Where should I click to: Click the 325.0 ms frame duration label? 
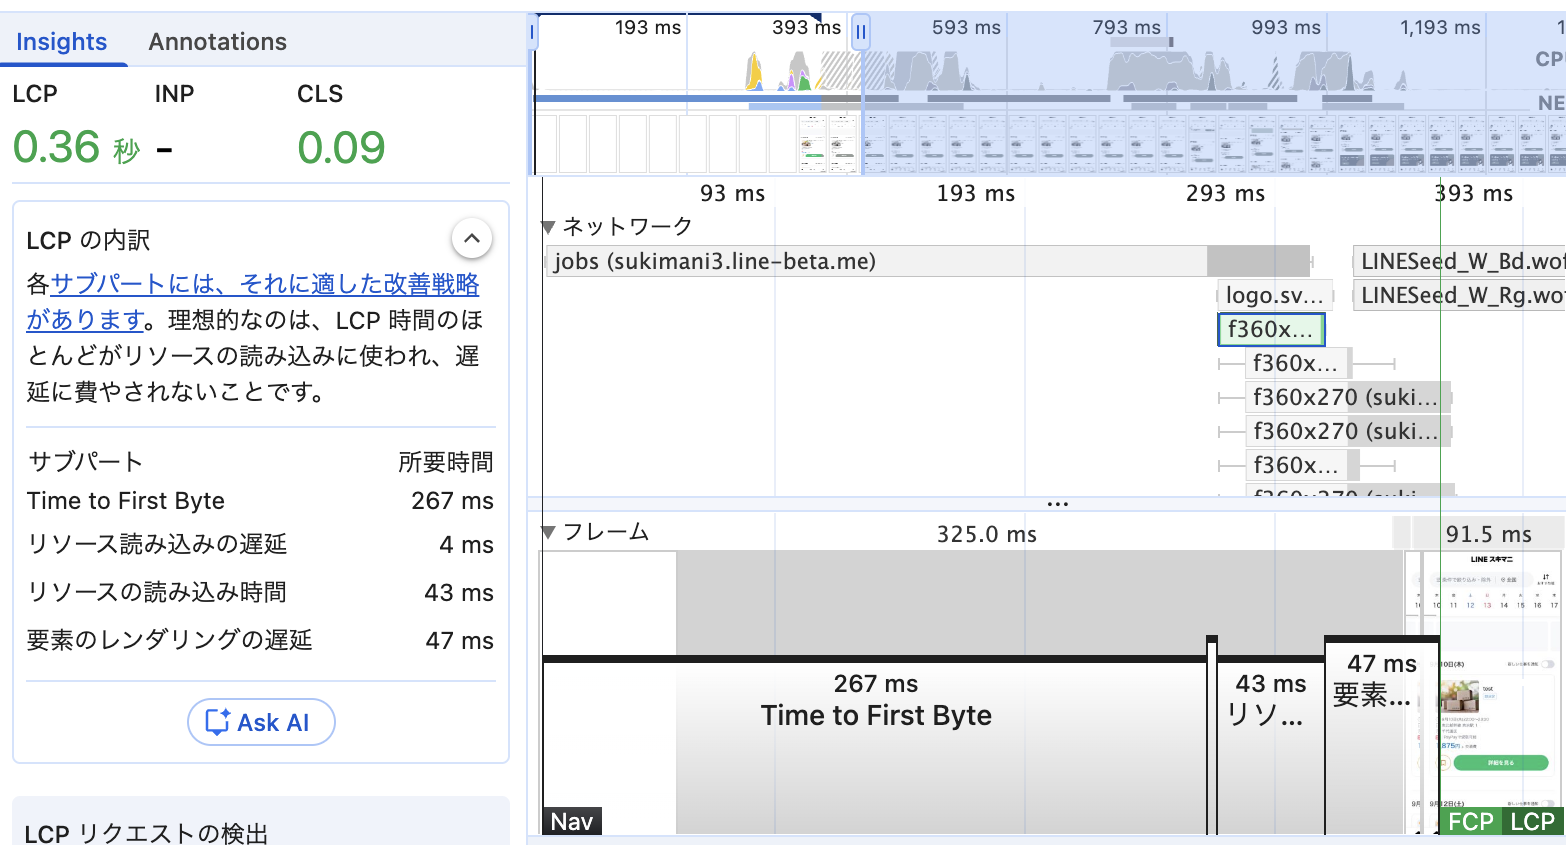pos(986,534)
